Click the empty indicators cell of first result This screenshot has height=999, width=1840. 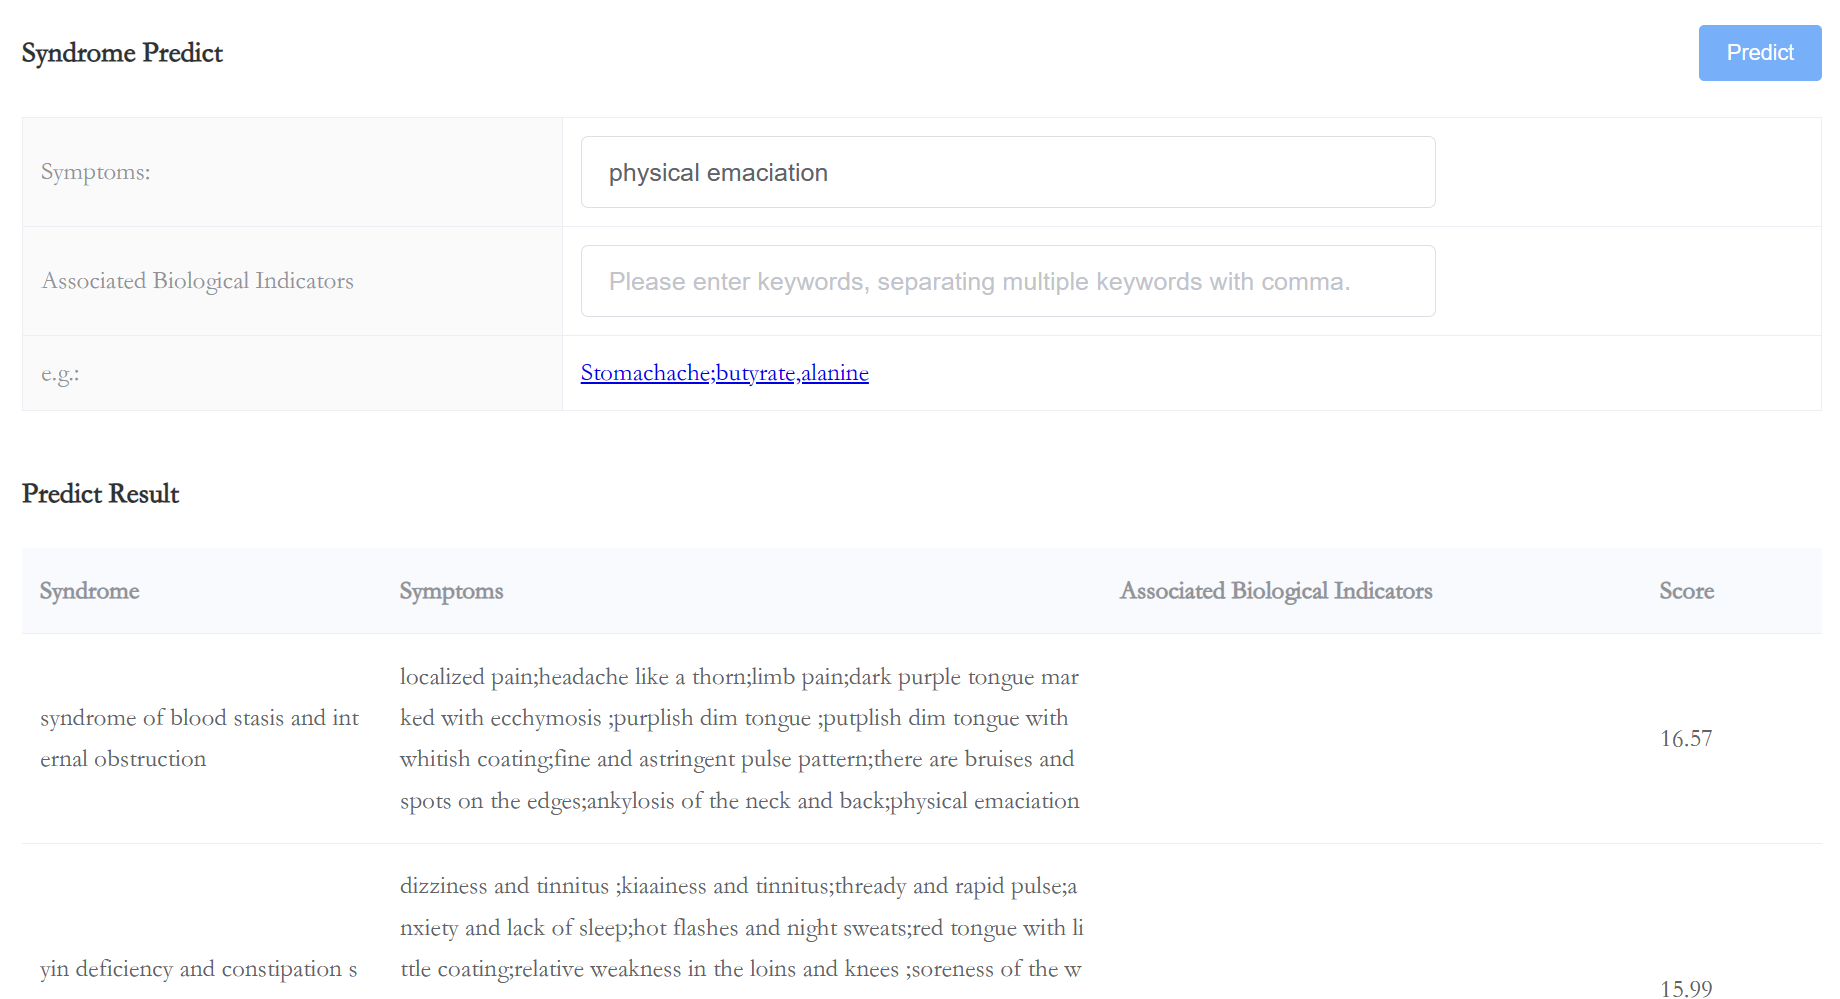point(1370,739)
